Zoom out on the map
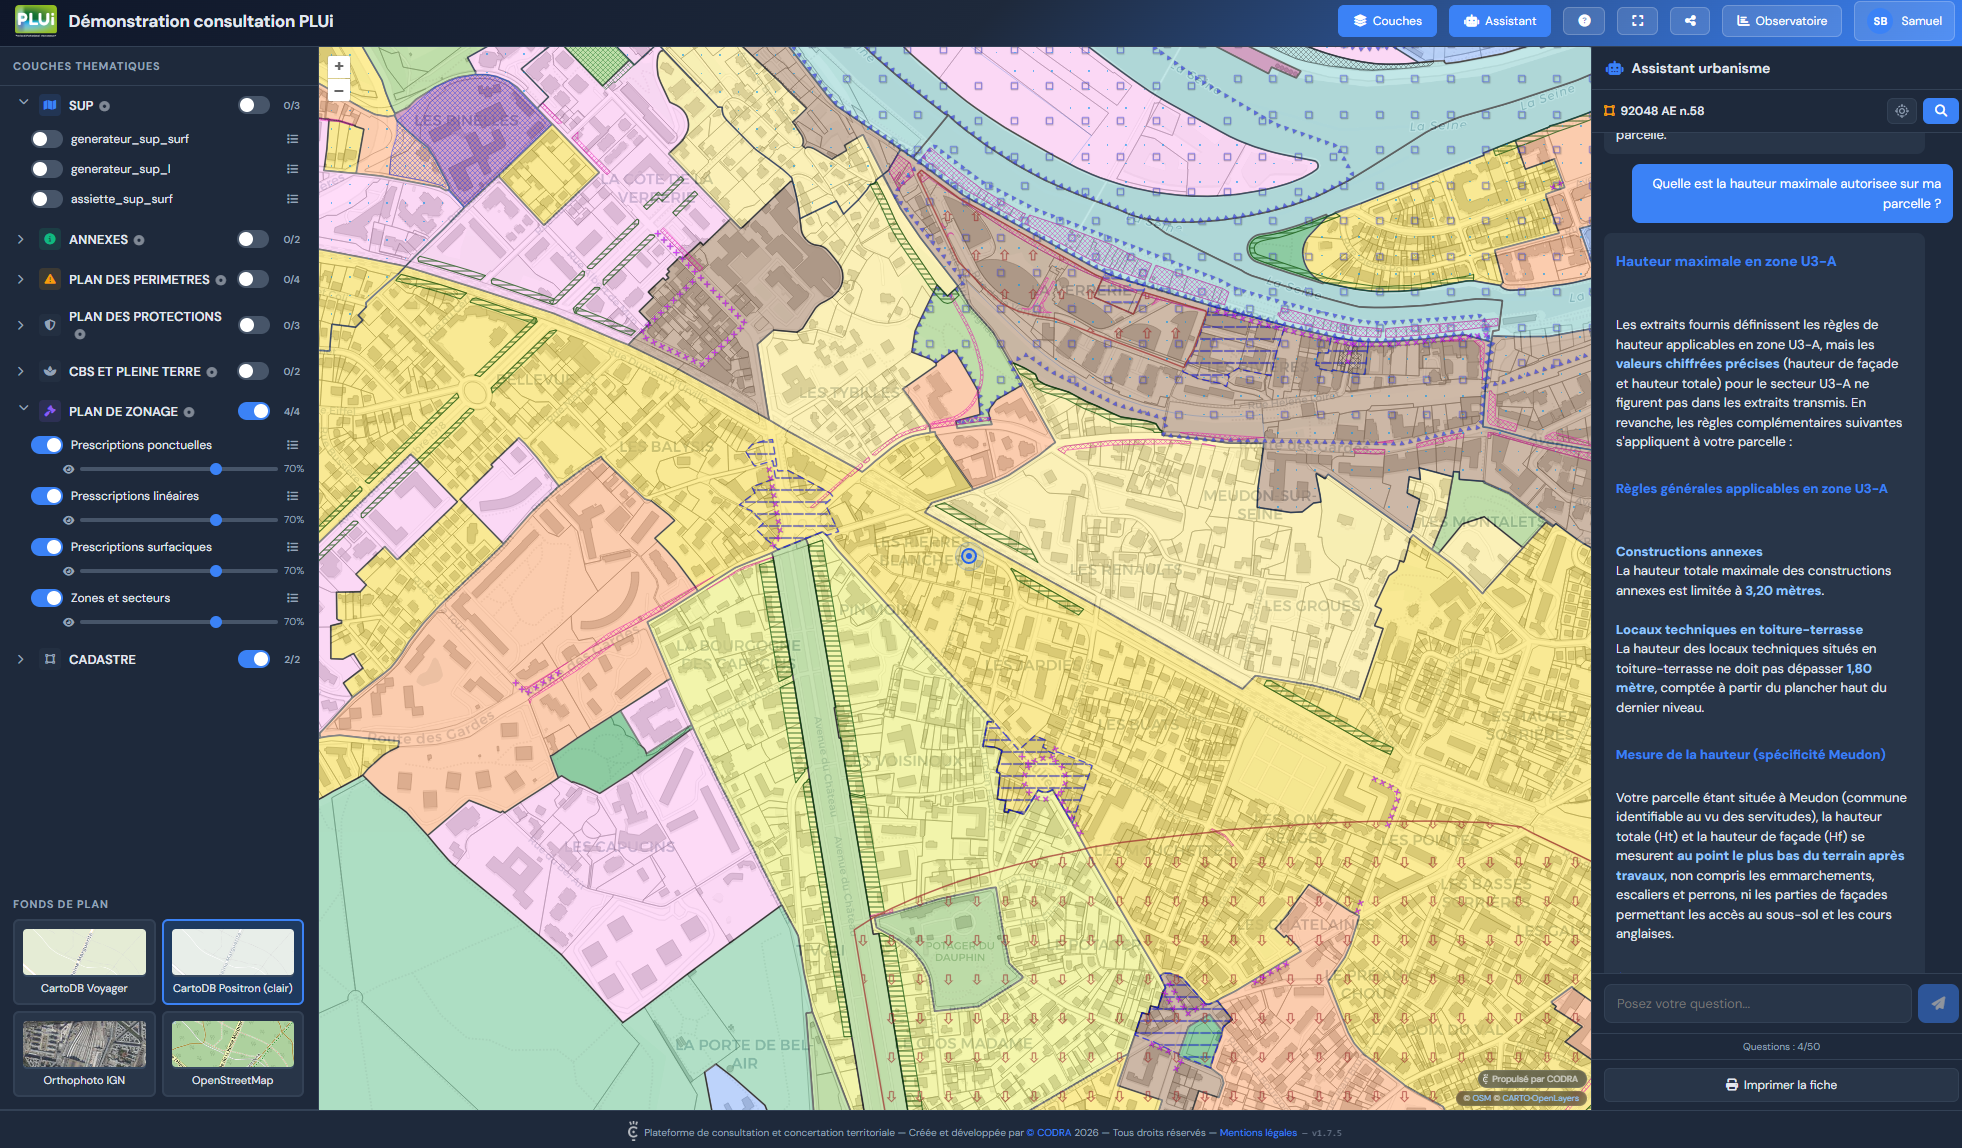This screenshot has width=1962, height=1148. coord(339,91)
